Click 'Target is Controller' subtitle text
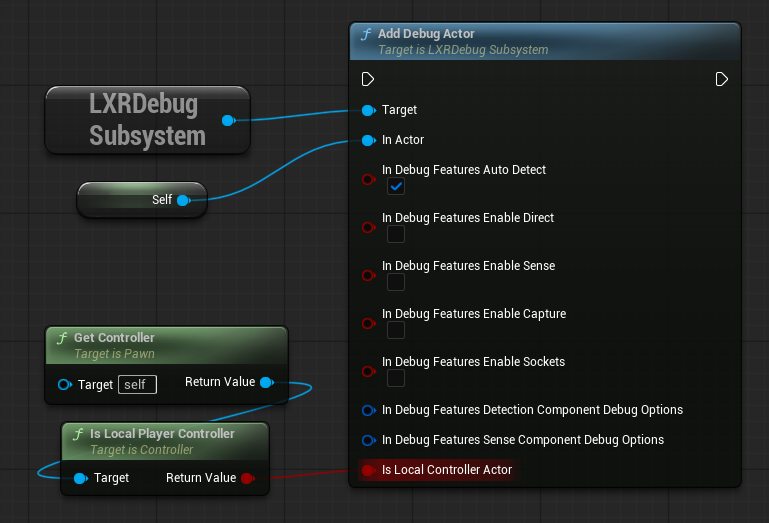This screenshot has height=523, width=769. 142,450
